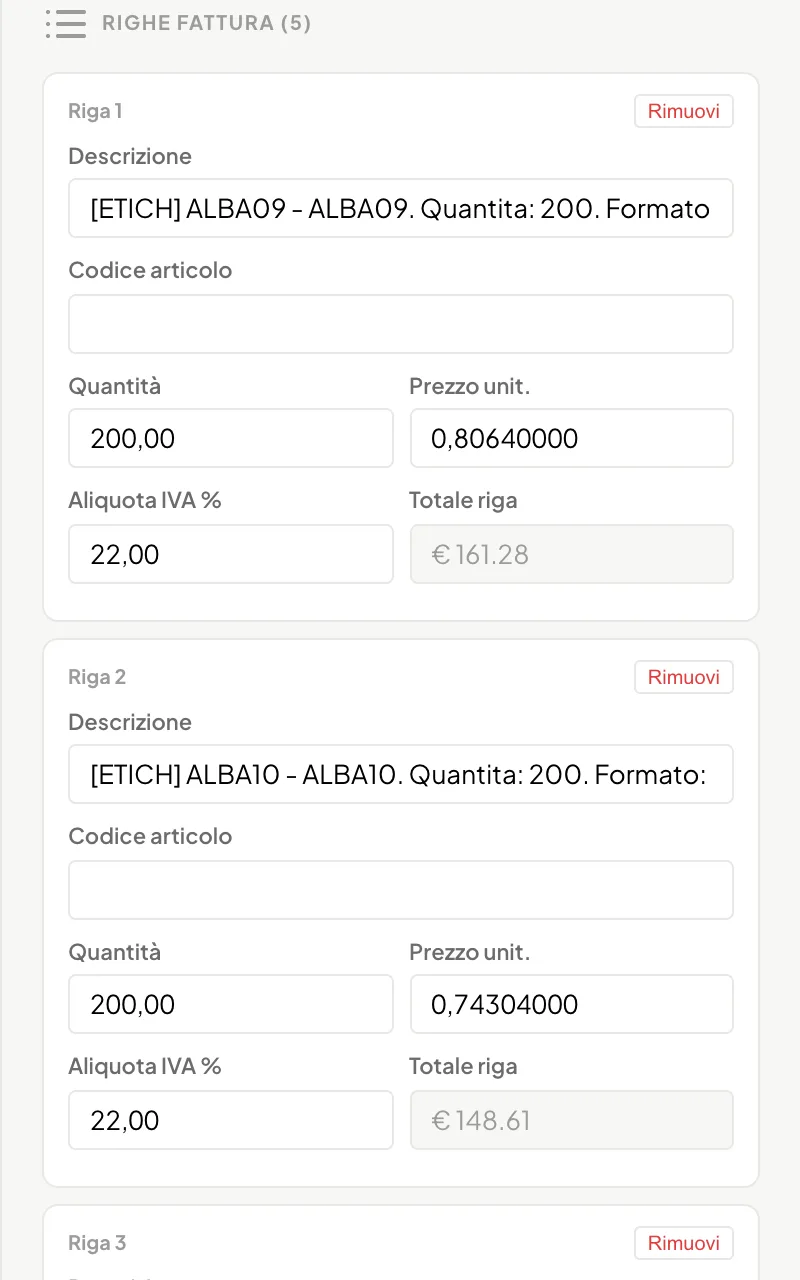The height and width of the screenshot is (1280, 800).
Task: Edit the Riga 1 description field
Action: [401, 208]
